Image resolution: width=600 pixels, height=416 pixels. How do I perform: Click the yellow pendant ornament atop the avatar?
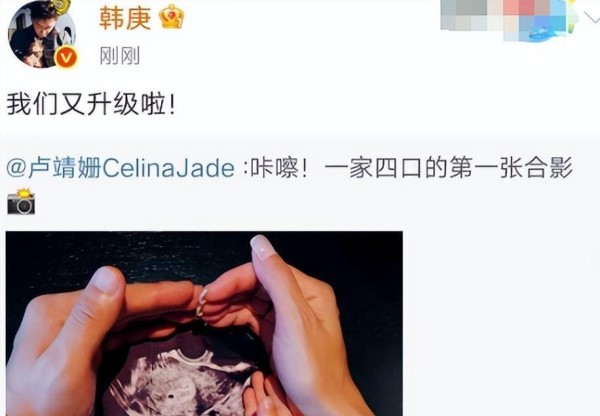click(60, 5)
